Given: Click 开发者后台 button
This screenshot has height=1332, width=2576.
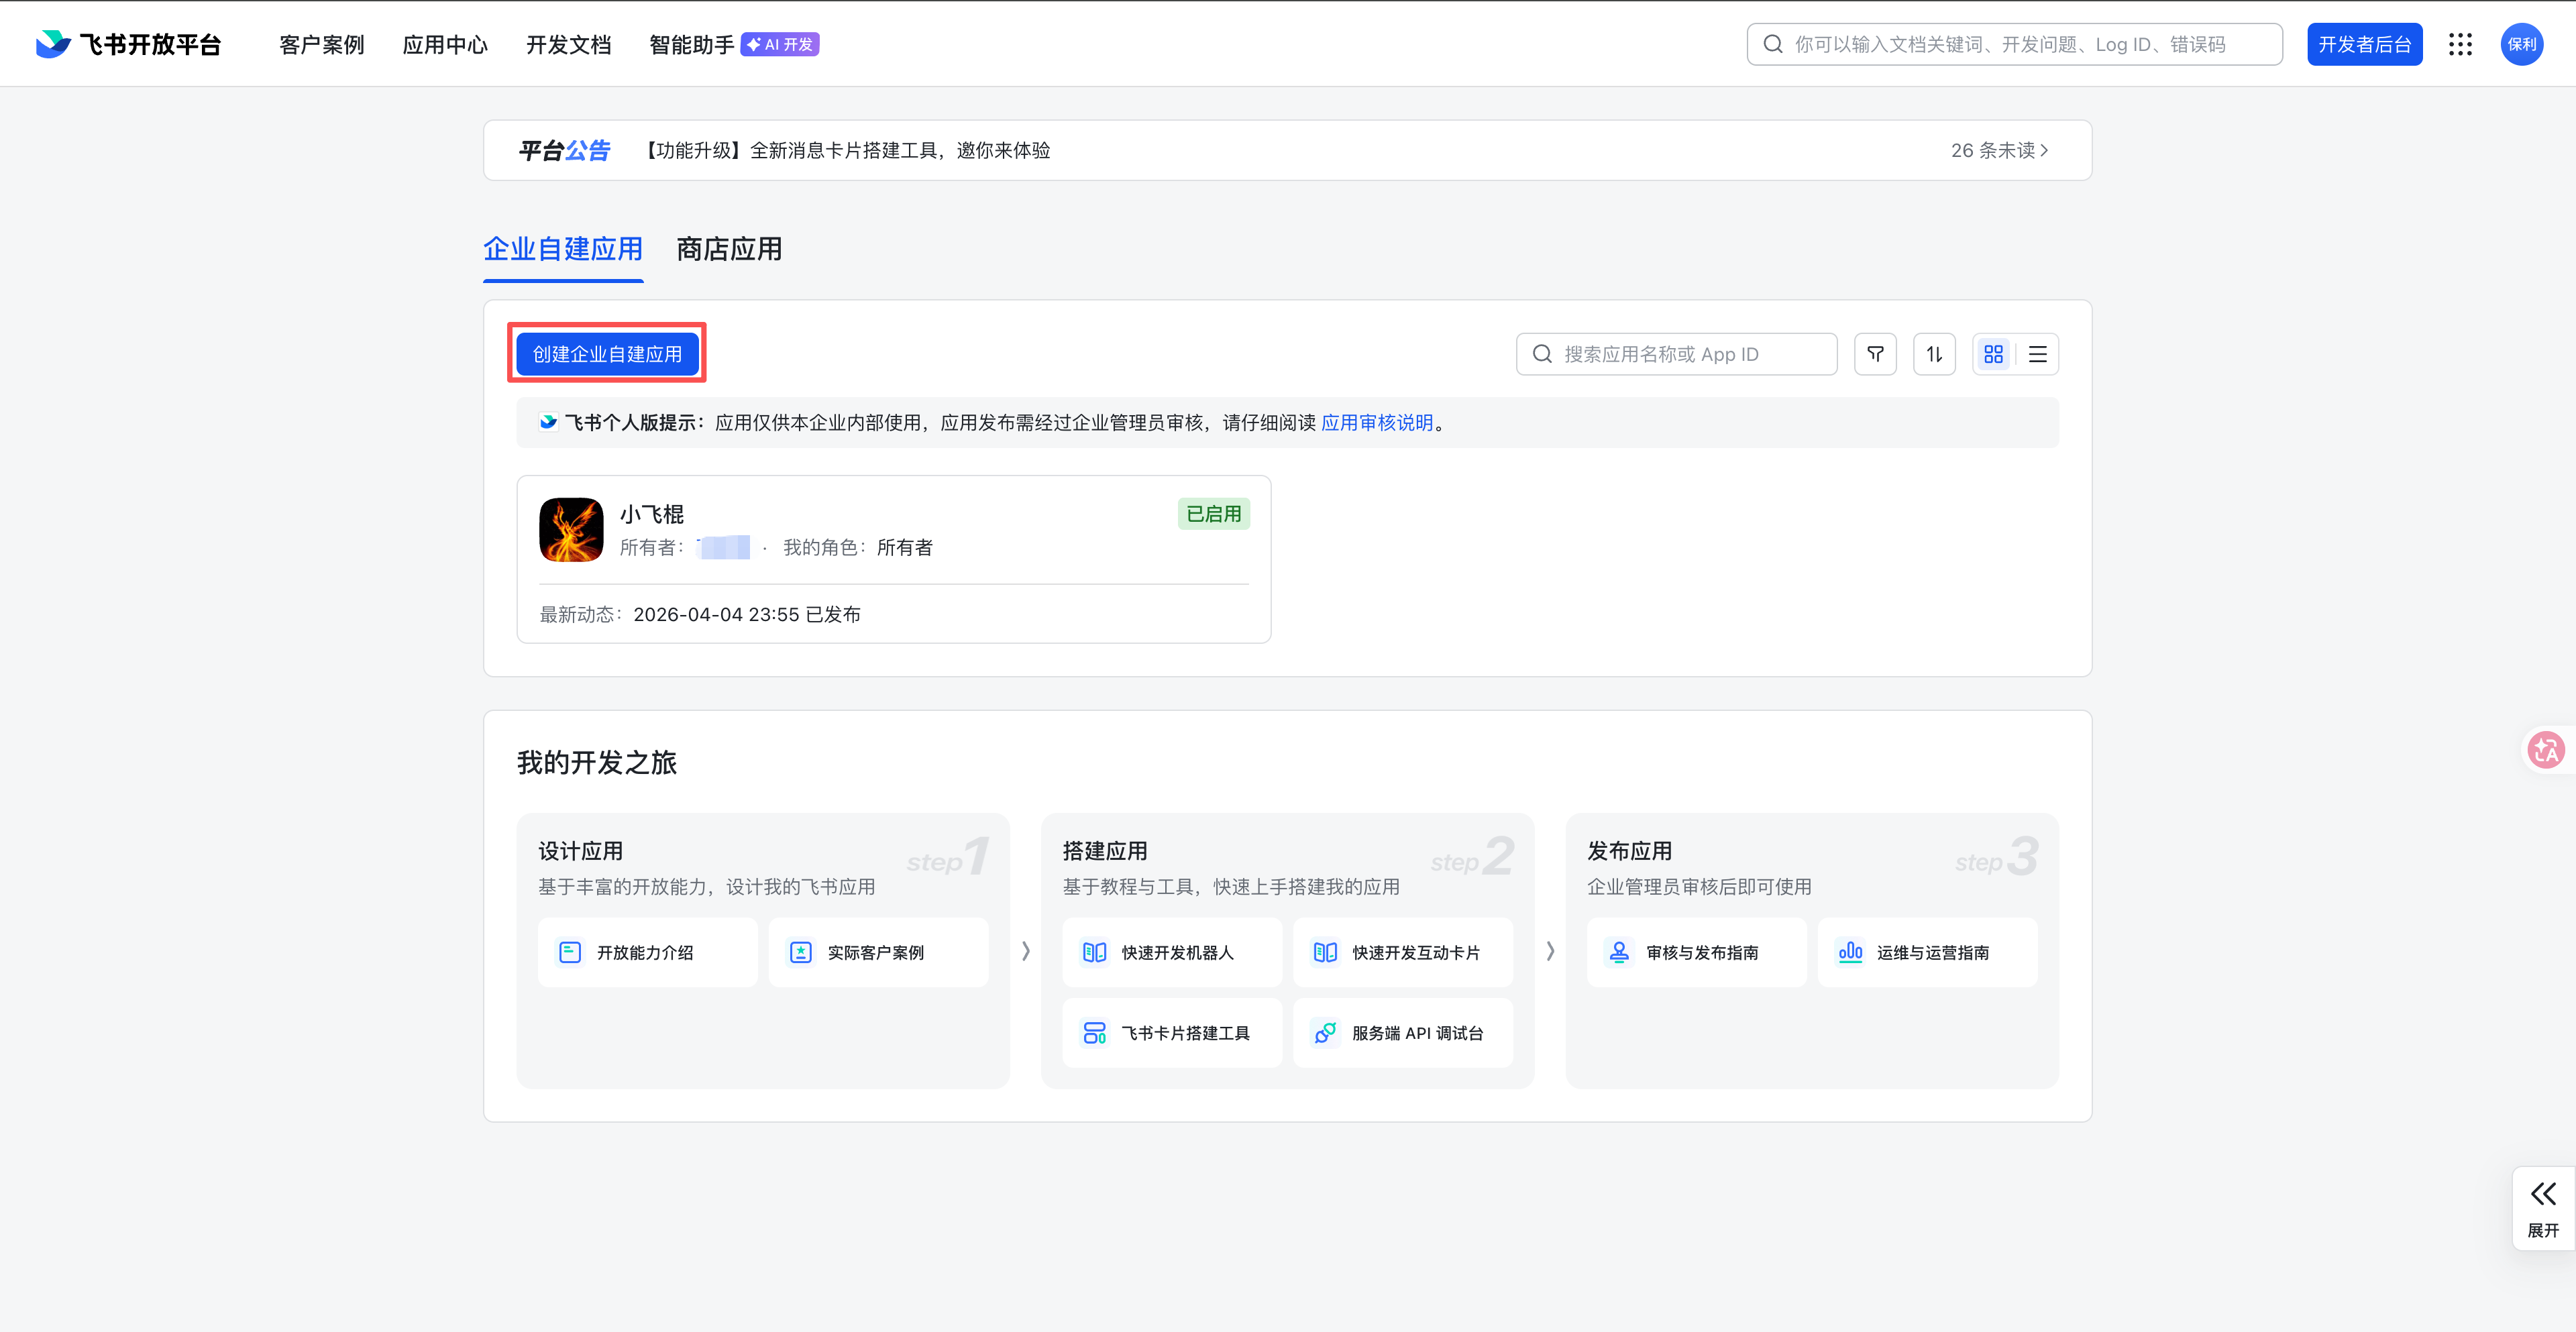Looking at the screenshot, I should click(2365, 44).
